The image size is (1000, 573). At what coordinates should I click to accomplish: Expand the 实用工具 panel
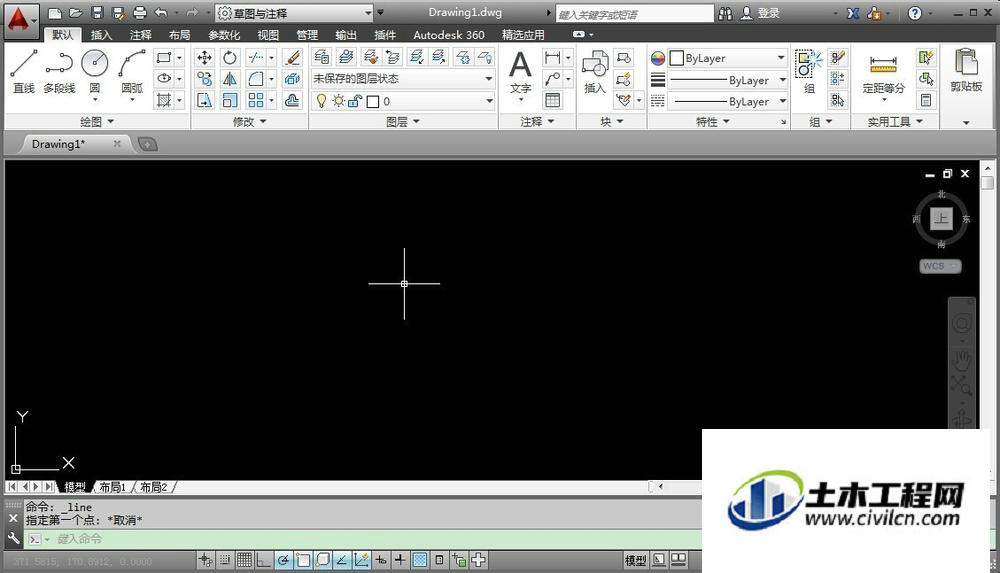click(x=895, y=121)
